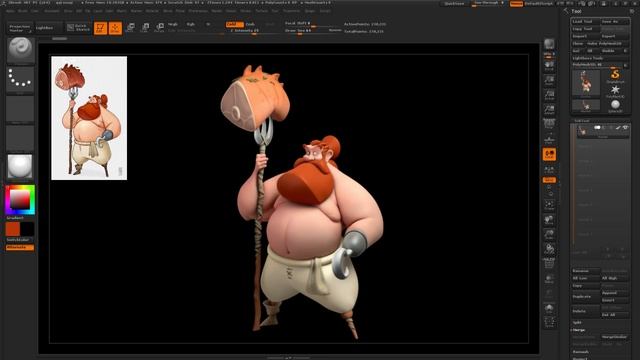Click Duplicate subtool
This screenshot has width=640, height=360.
[x=585, y=296]
